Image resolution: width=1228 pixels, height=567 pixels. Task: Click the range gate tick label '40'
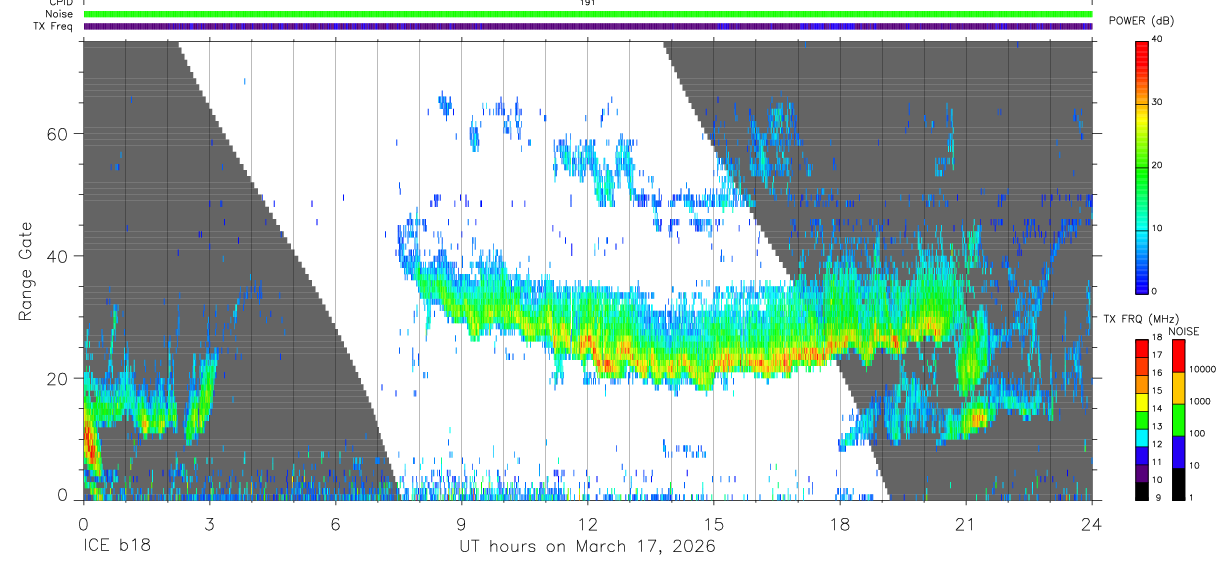[59, 256]
